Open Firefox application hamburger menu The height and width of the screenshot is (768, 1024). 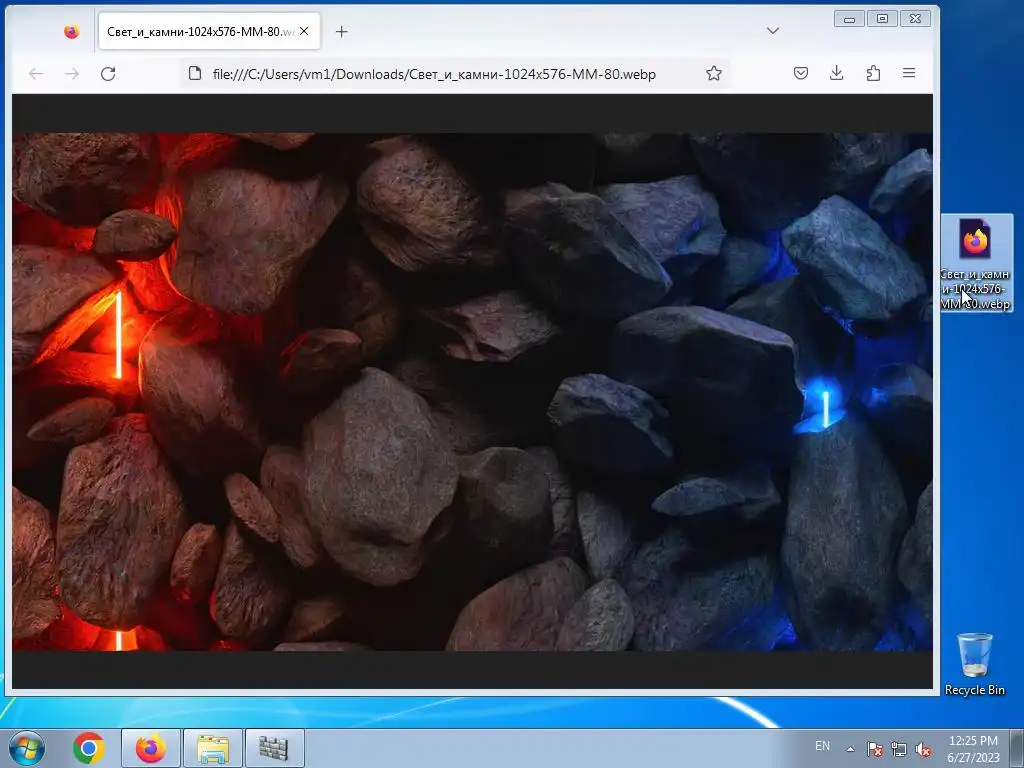tap(909, 73)
